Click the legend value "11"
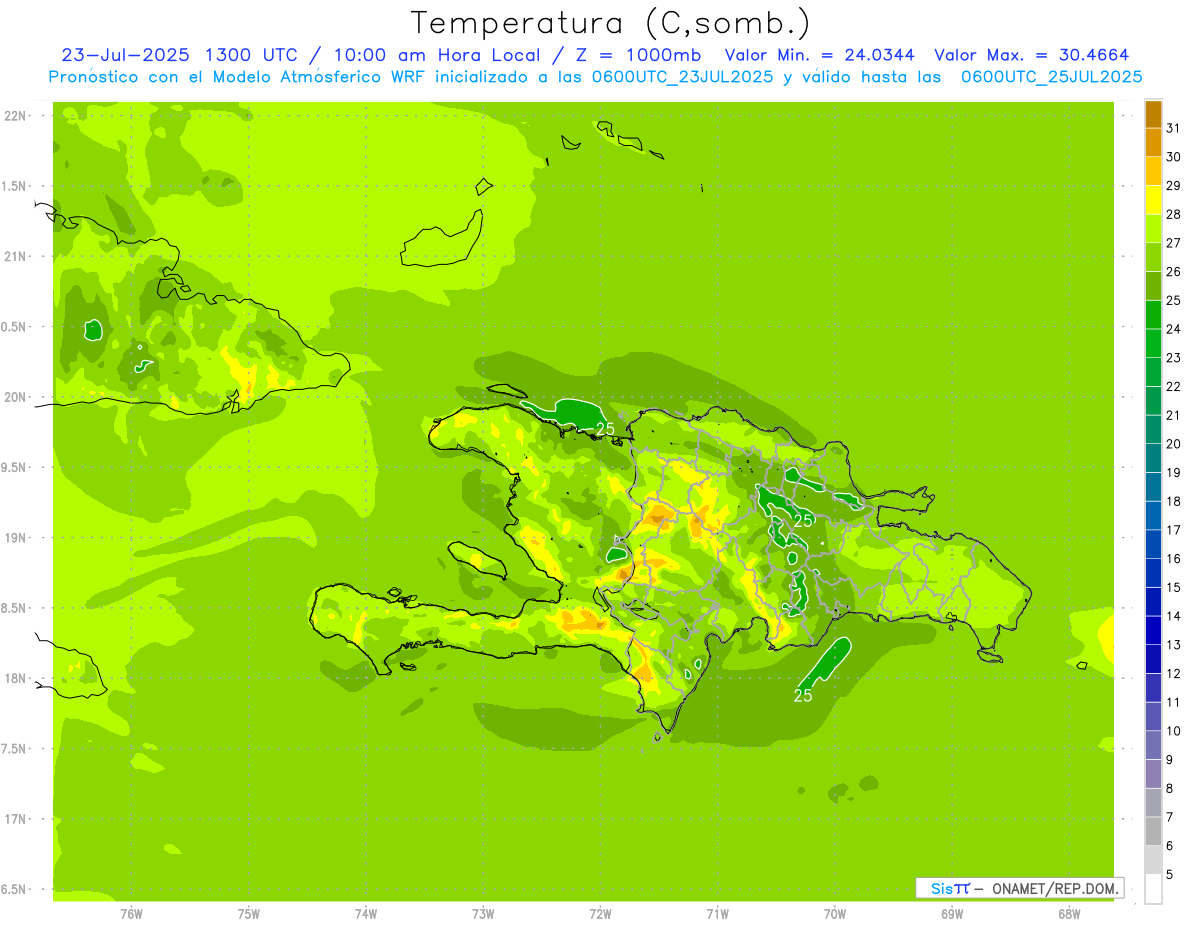 (x=1173, y=702)
